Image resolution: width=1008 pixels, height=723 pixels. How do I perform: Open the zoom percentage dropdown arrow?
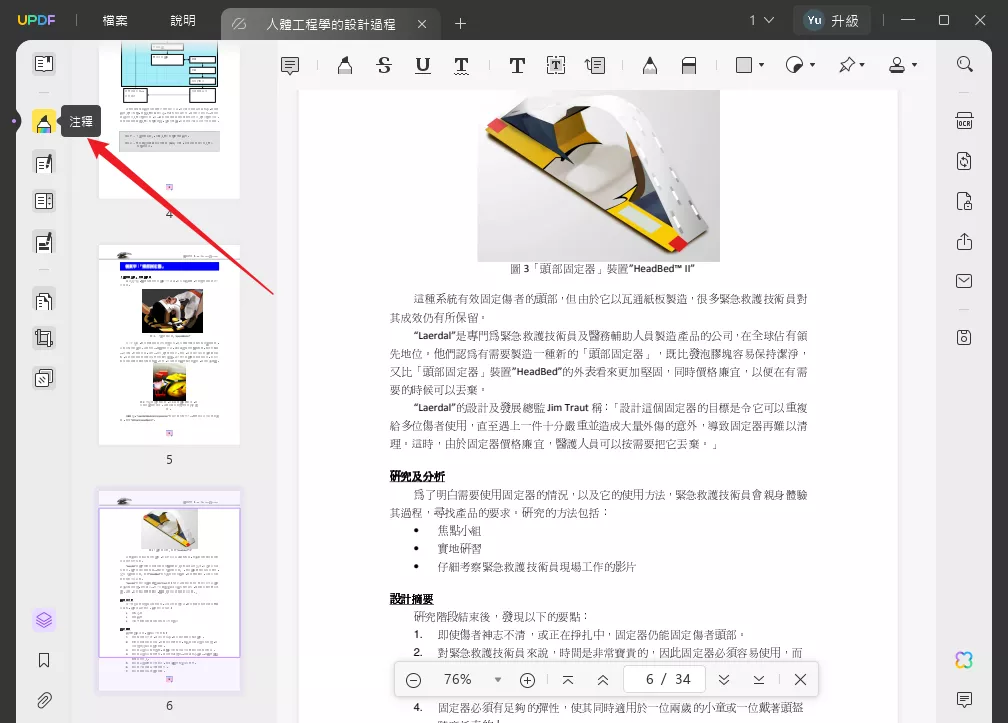click(498, 680)
